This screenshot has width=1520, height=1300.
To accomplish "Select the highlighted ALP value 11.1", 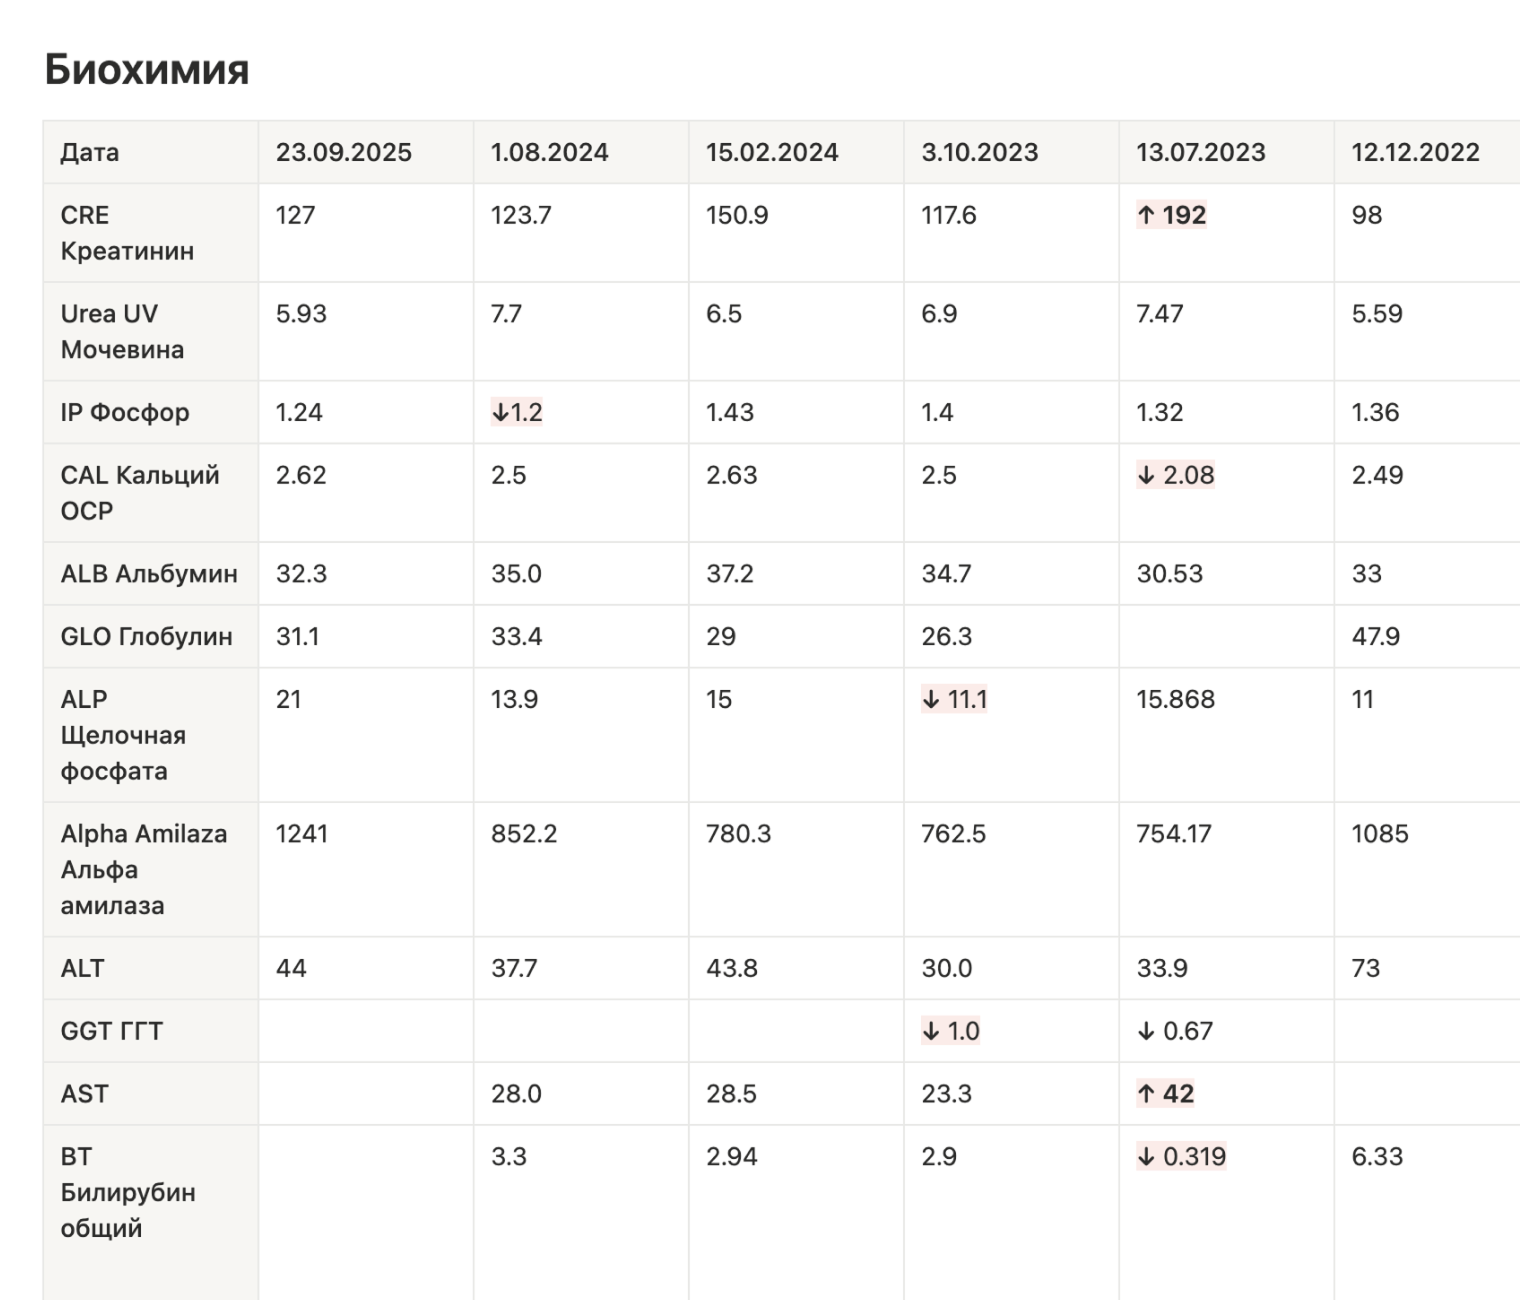I will (x=955, y=699).
